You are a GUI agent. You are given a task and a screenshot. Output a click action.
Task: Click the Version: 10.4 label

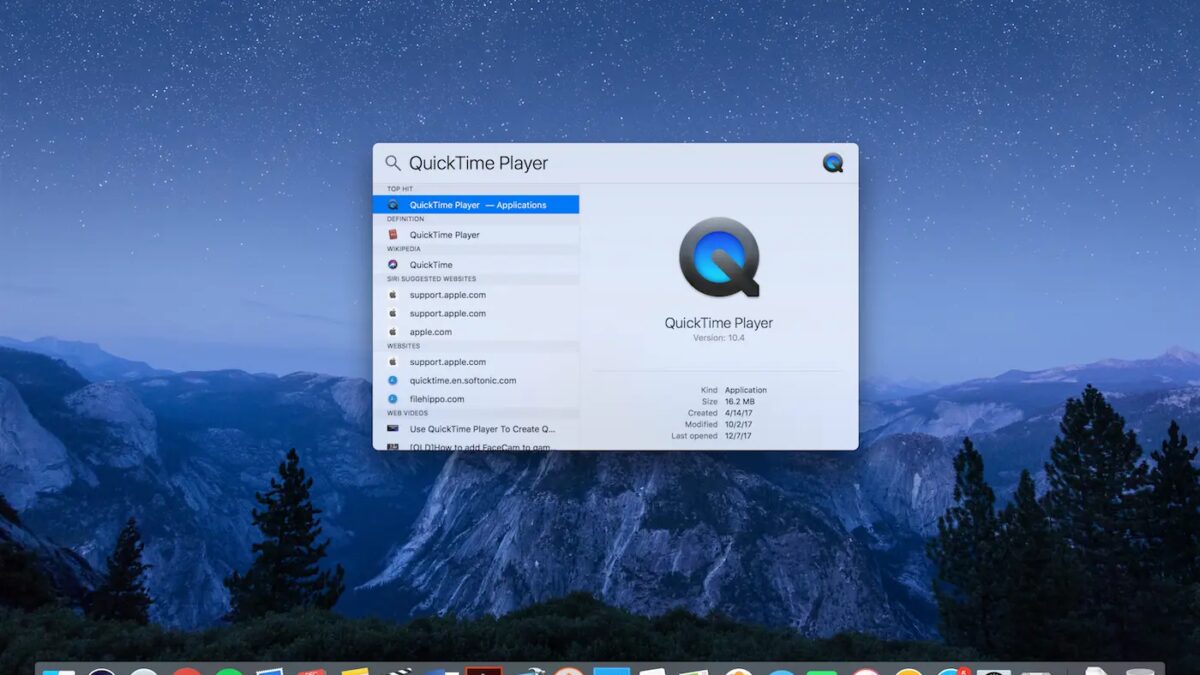click(718, 338)
